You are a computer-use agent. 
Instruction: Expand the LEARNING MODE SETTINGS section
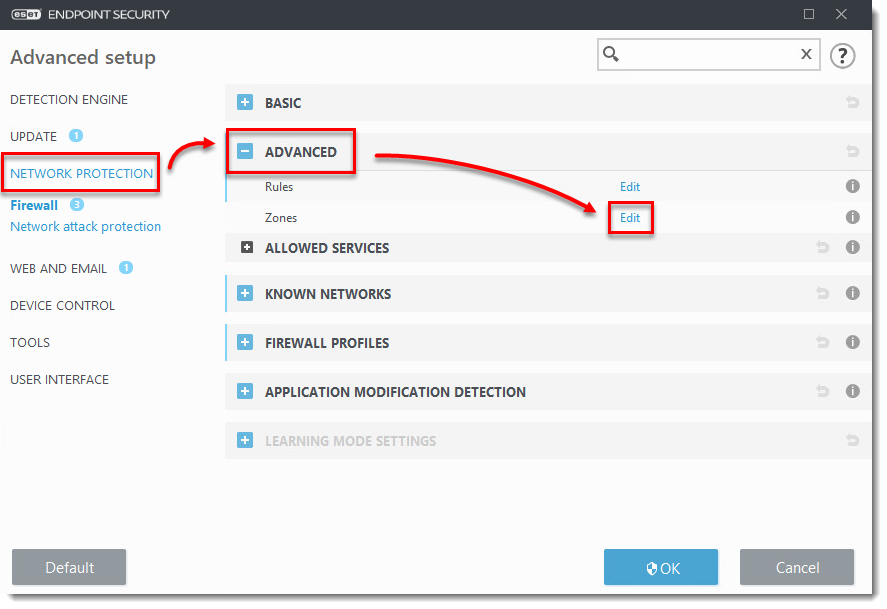pyautogui.click(x=245, y=440)
